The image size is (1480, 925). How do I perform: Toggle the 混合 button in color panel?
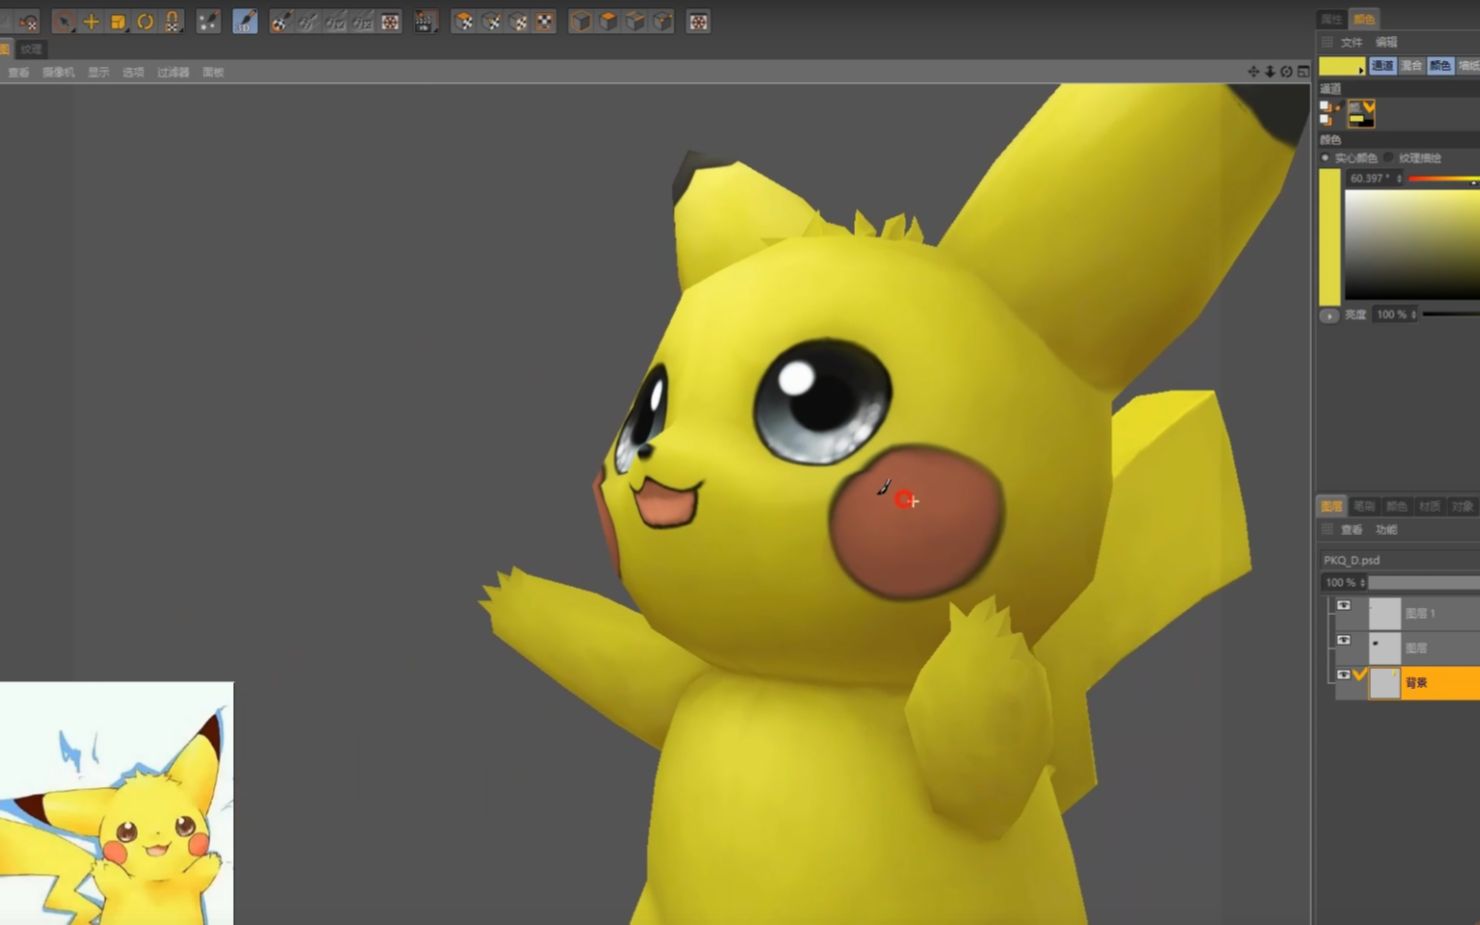pyautogui.click(x=1411, y=66)
